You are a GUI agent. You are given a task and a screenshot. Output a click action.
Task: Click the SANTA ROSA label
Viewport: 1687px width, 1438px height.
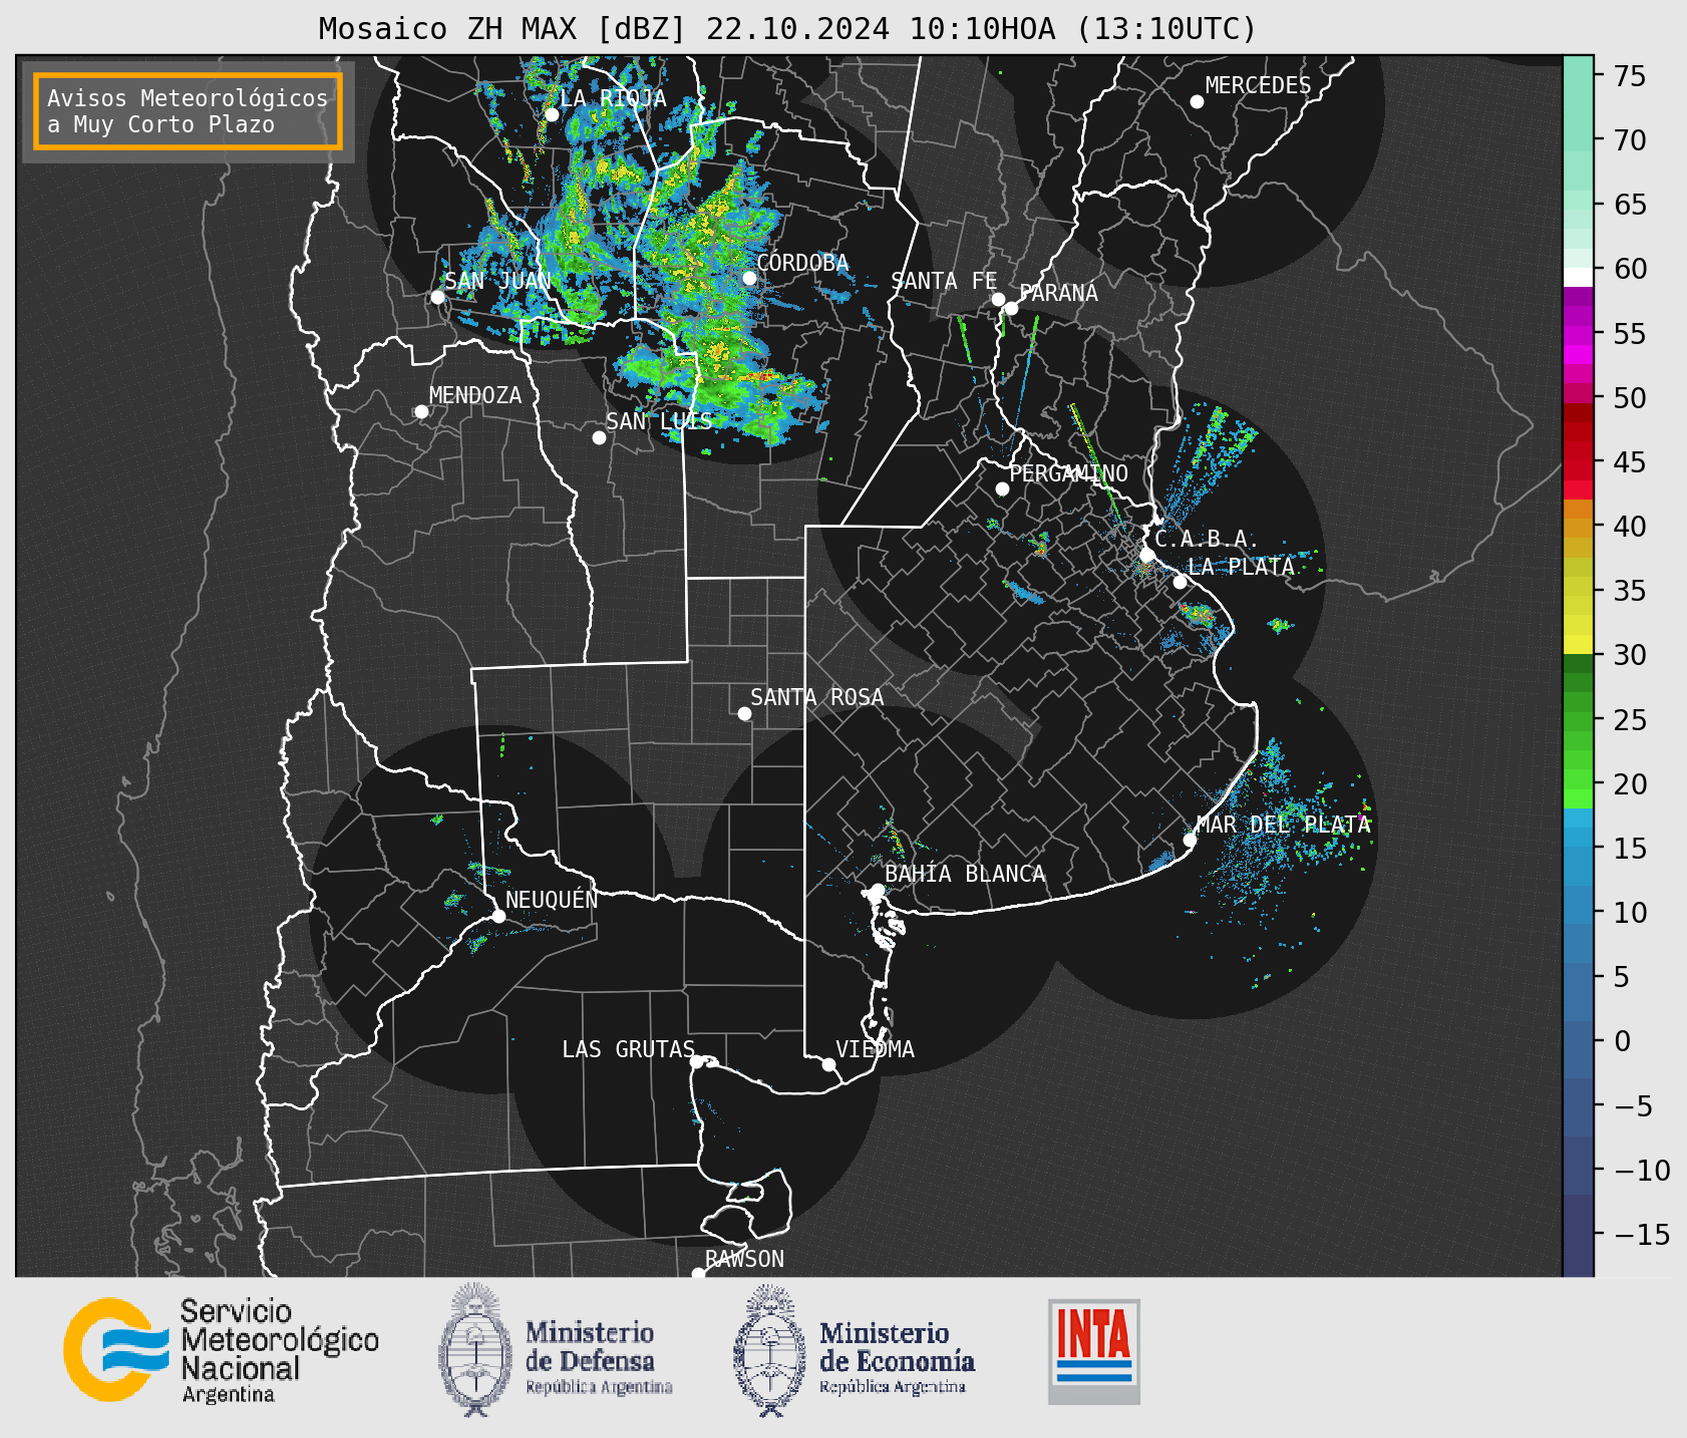point(817,697)
